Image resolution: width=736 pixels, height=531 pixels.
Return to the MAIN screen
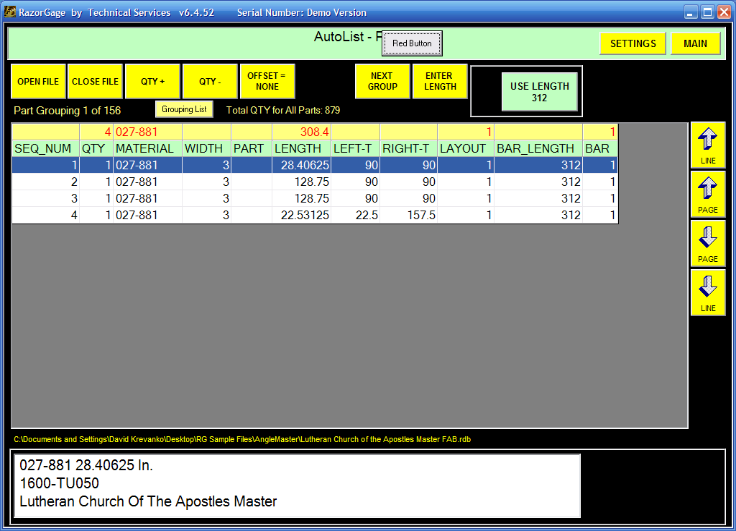coord(695,44)
